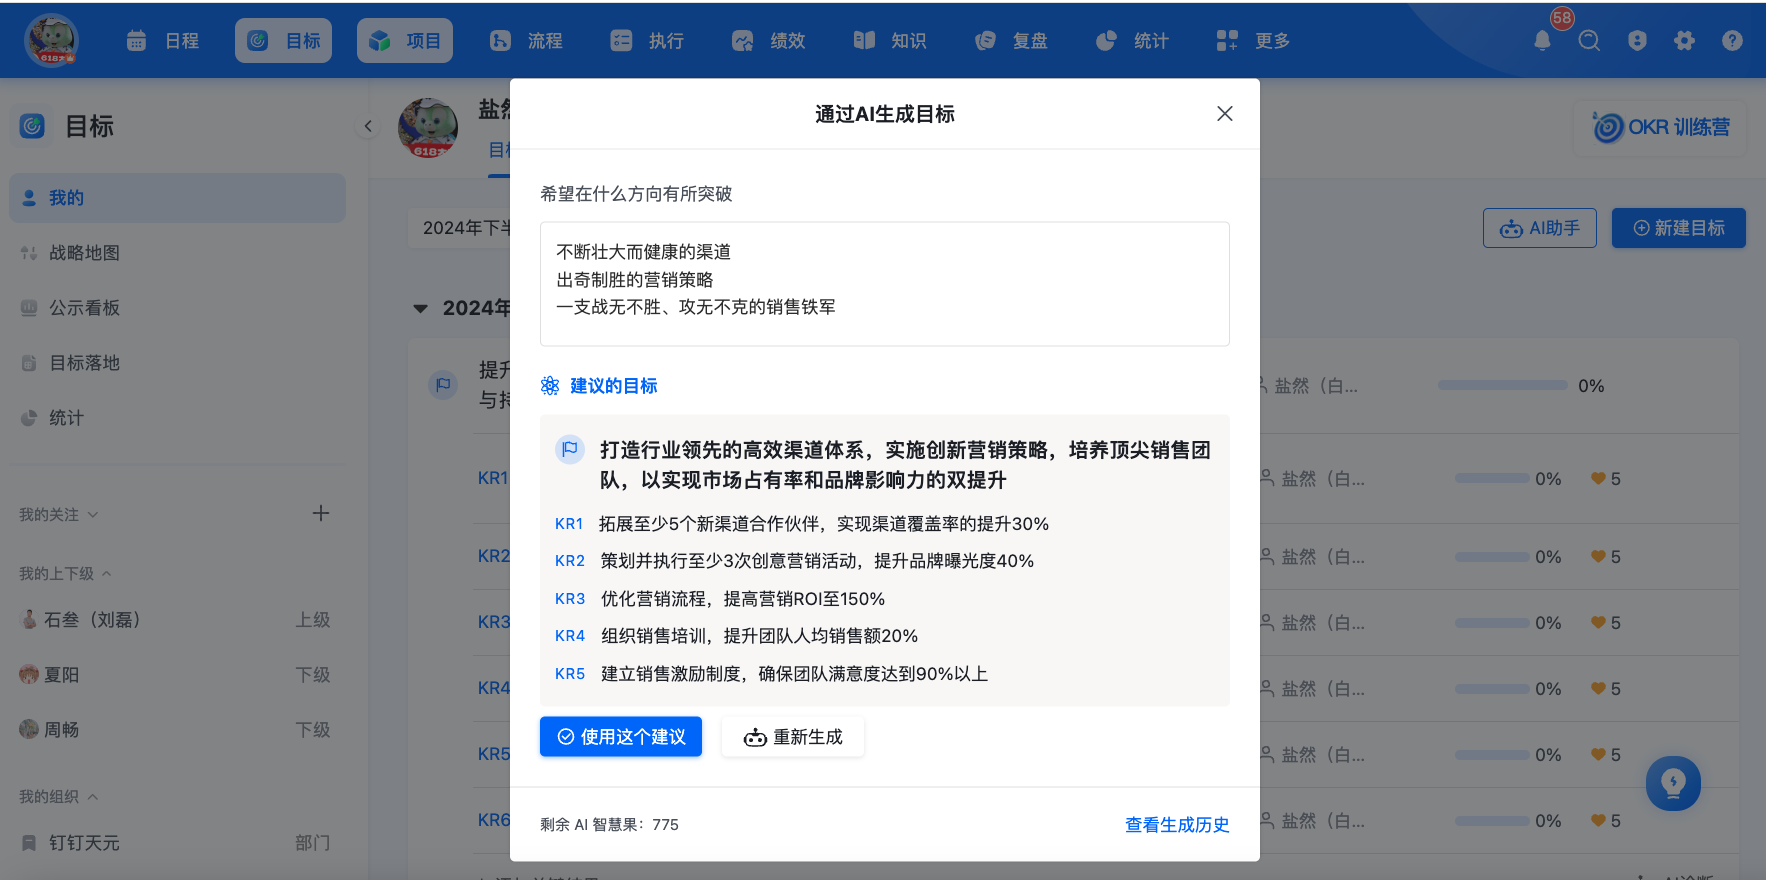The height and width of the screenshot is (880, 1766).
Task: Click 重新生成 regenerate button
Action: point(793,737)
